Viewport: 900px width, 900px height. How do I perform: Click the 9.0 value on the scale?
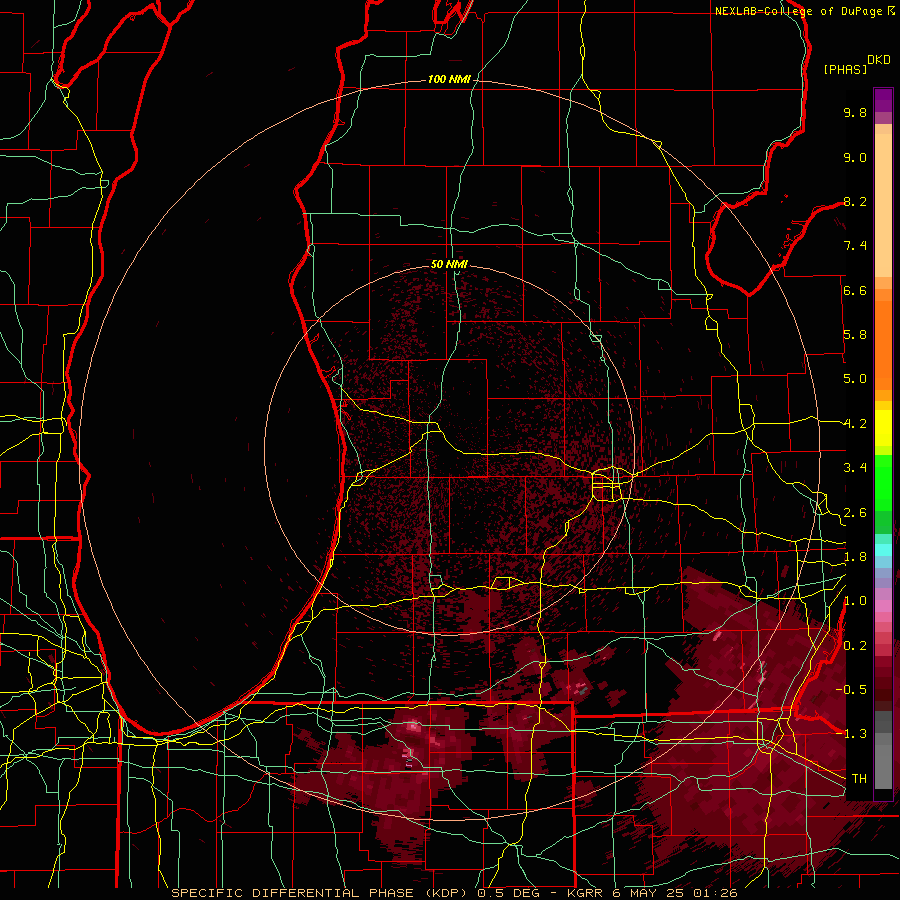[x=855, y=157]
